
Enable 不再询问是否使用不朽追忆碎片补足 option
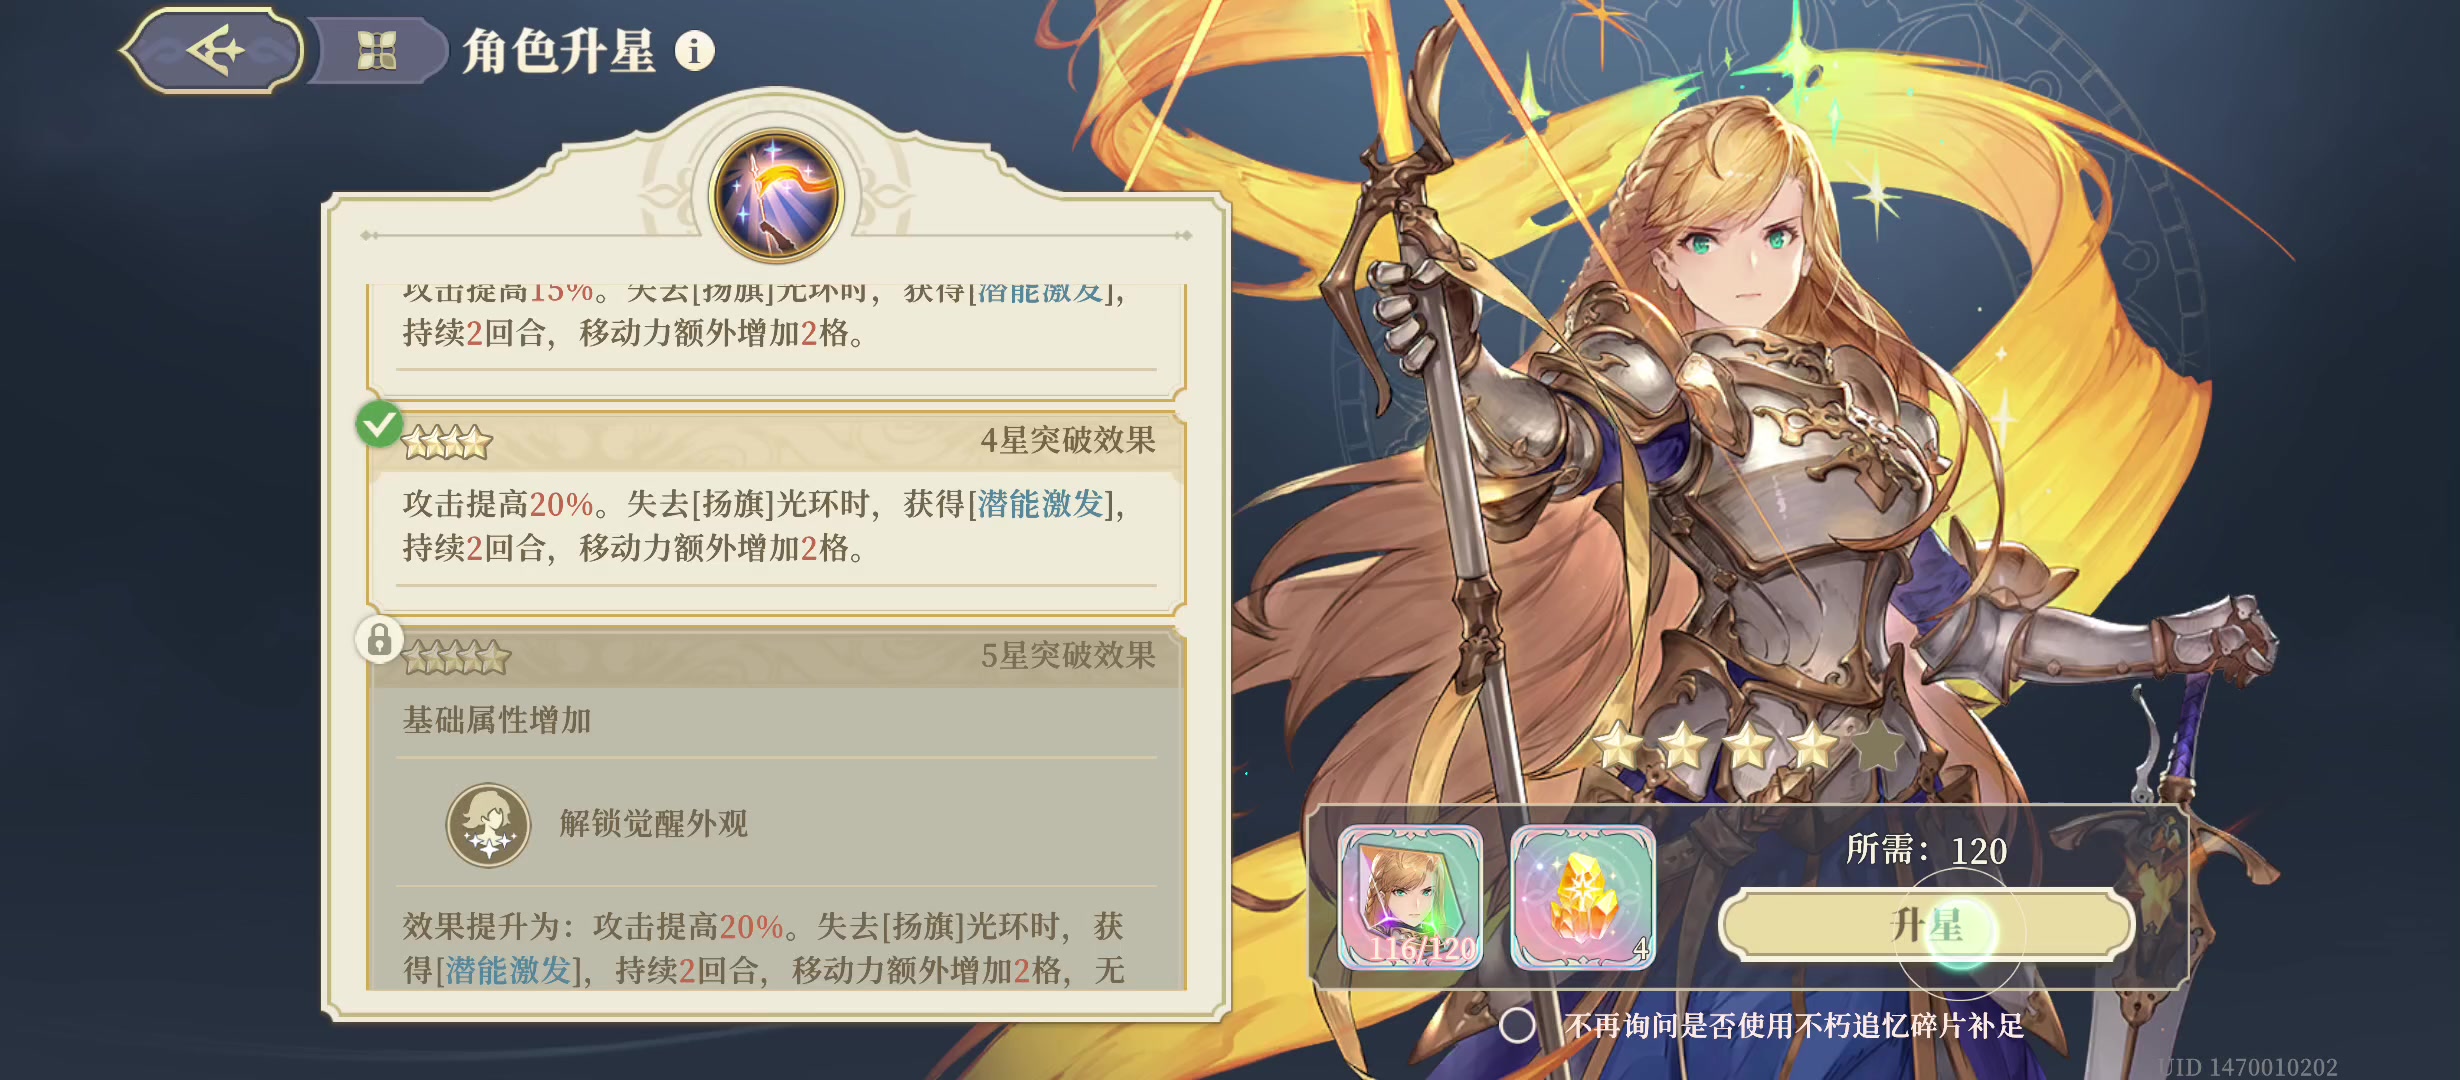click(1517, 1025)
